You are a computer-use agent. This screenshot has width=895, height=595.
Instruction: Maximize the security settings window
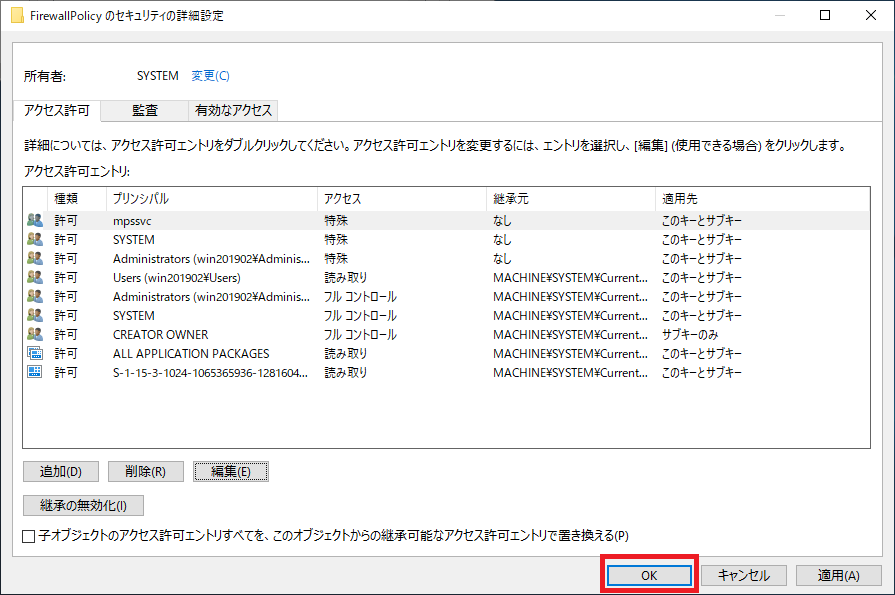coord(825,15)
